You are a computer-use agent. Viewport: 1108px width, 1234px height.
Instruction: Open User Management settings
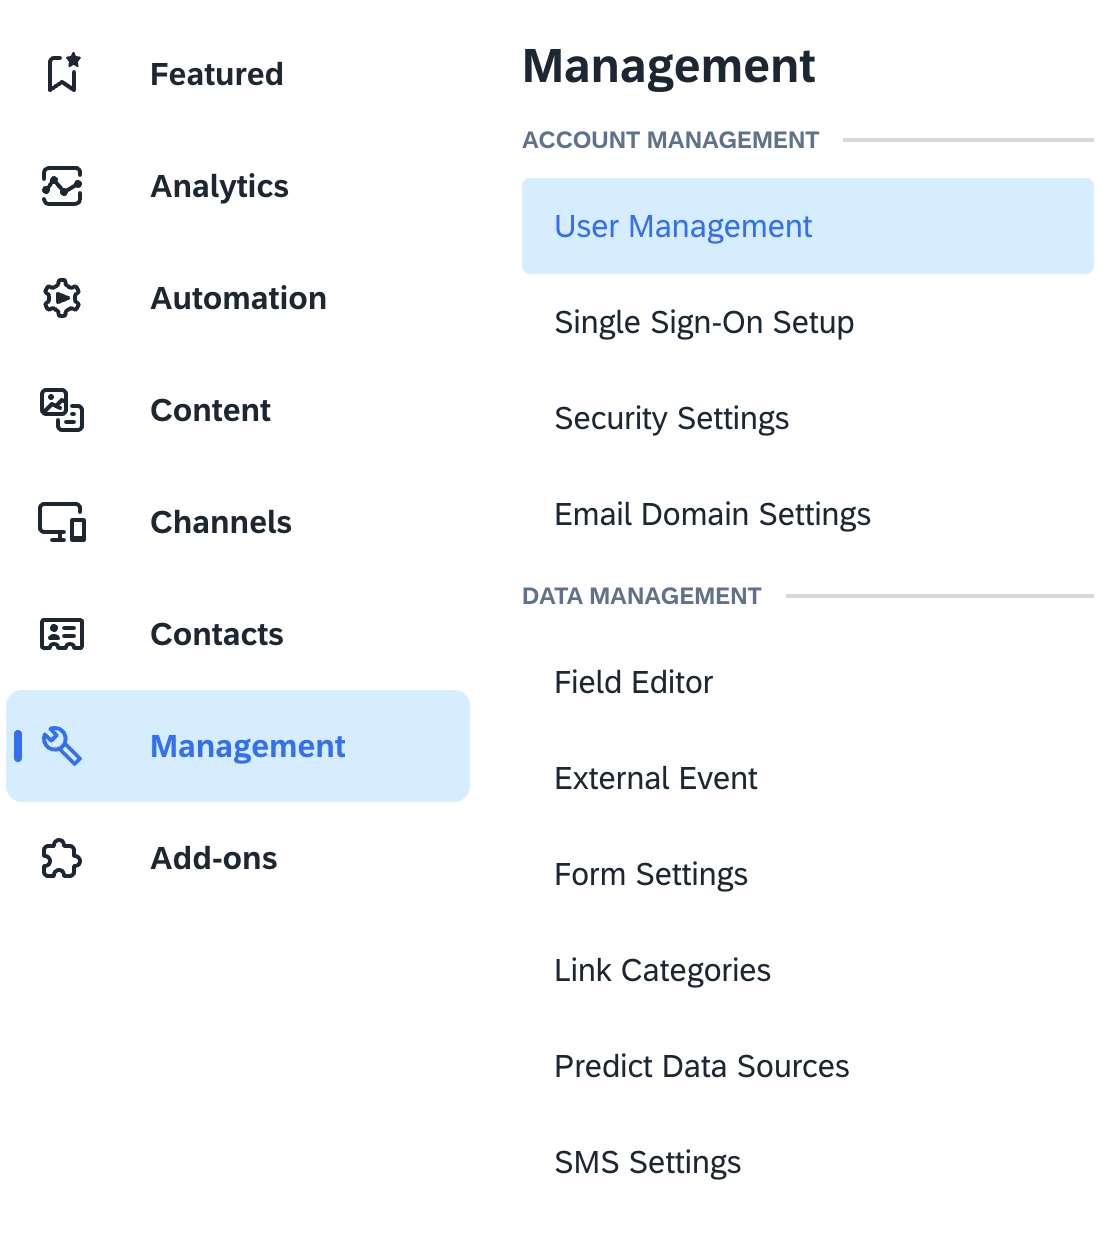tap(683, 226)
